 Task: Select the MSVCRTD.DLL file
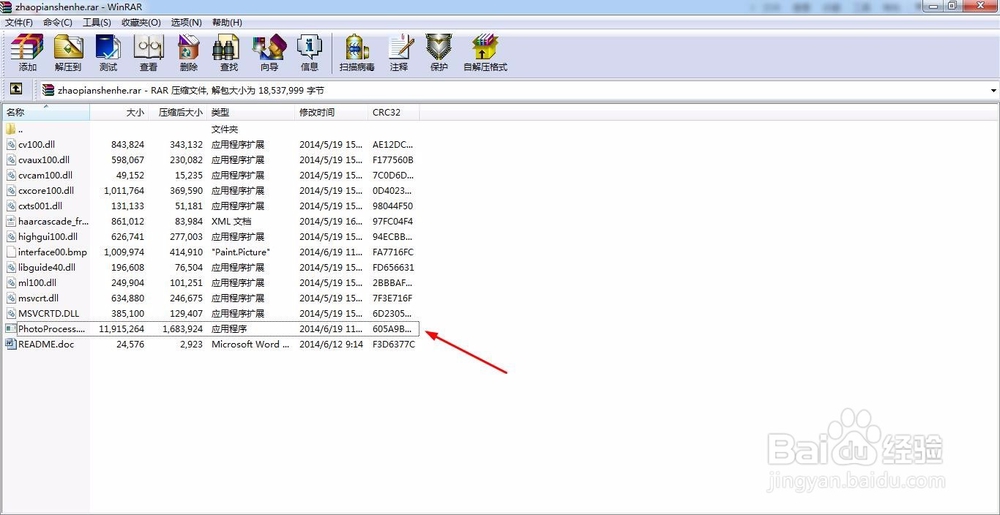210,313
